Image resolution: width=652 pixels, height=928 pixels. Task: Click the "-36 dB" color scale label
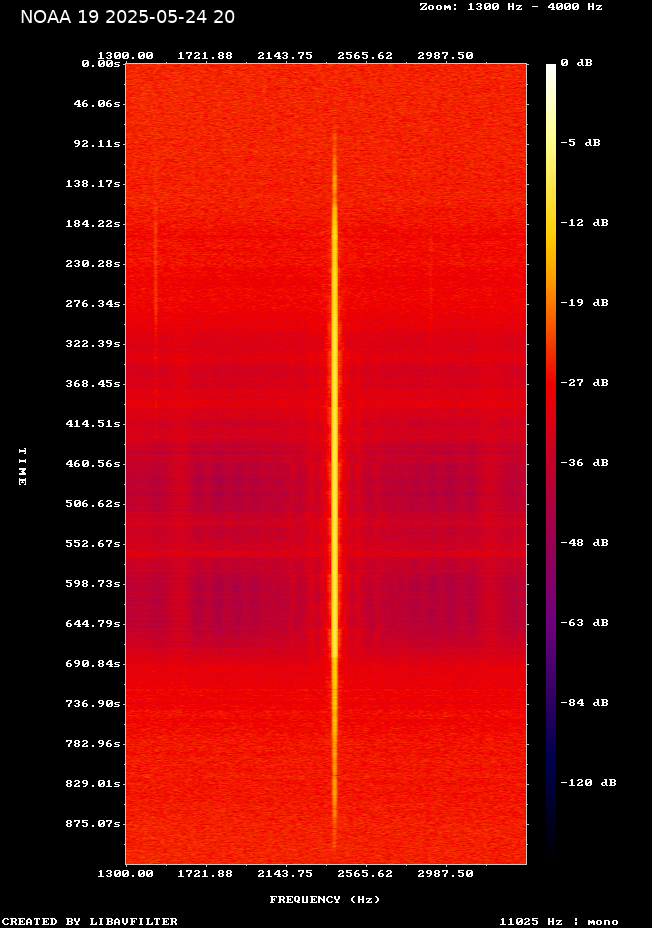(585, 463)
